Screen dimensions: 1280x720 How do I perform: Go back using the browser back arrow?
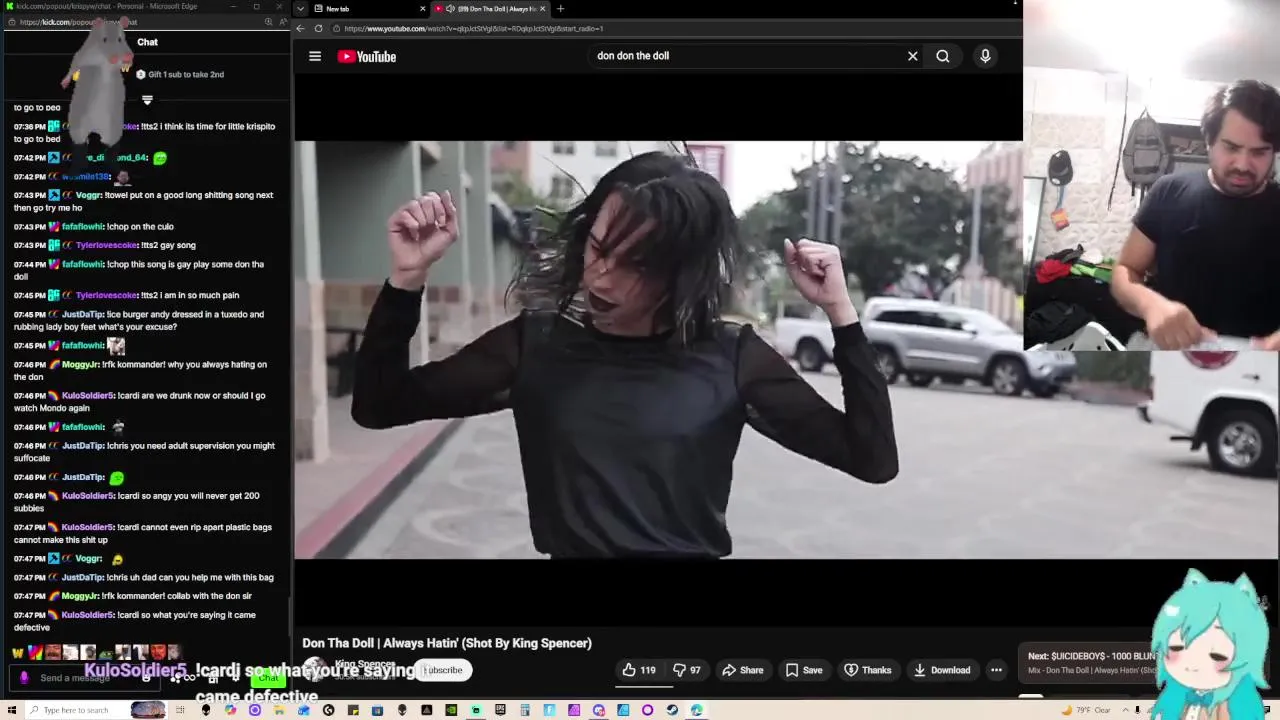click(301, 28)
